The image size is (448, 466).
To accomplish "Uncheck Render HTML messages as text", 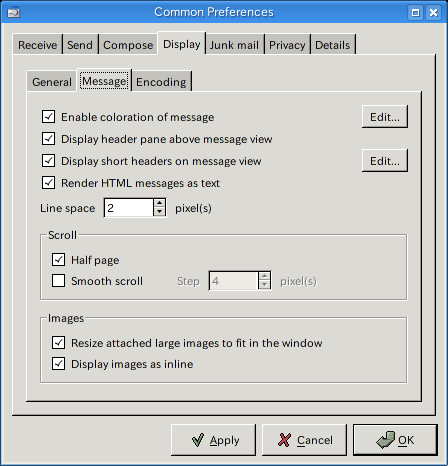I will tap(49, 183).
